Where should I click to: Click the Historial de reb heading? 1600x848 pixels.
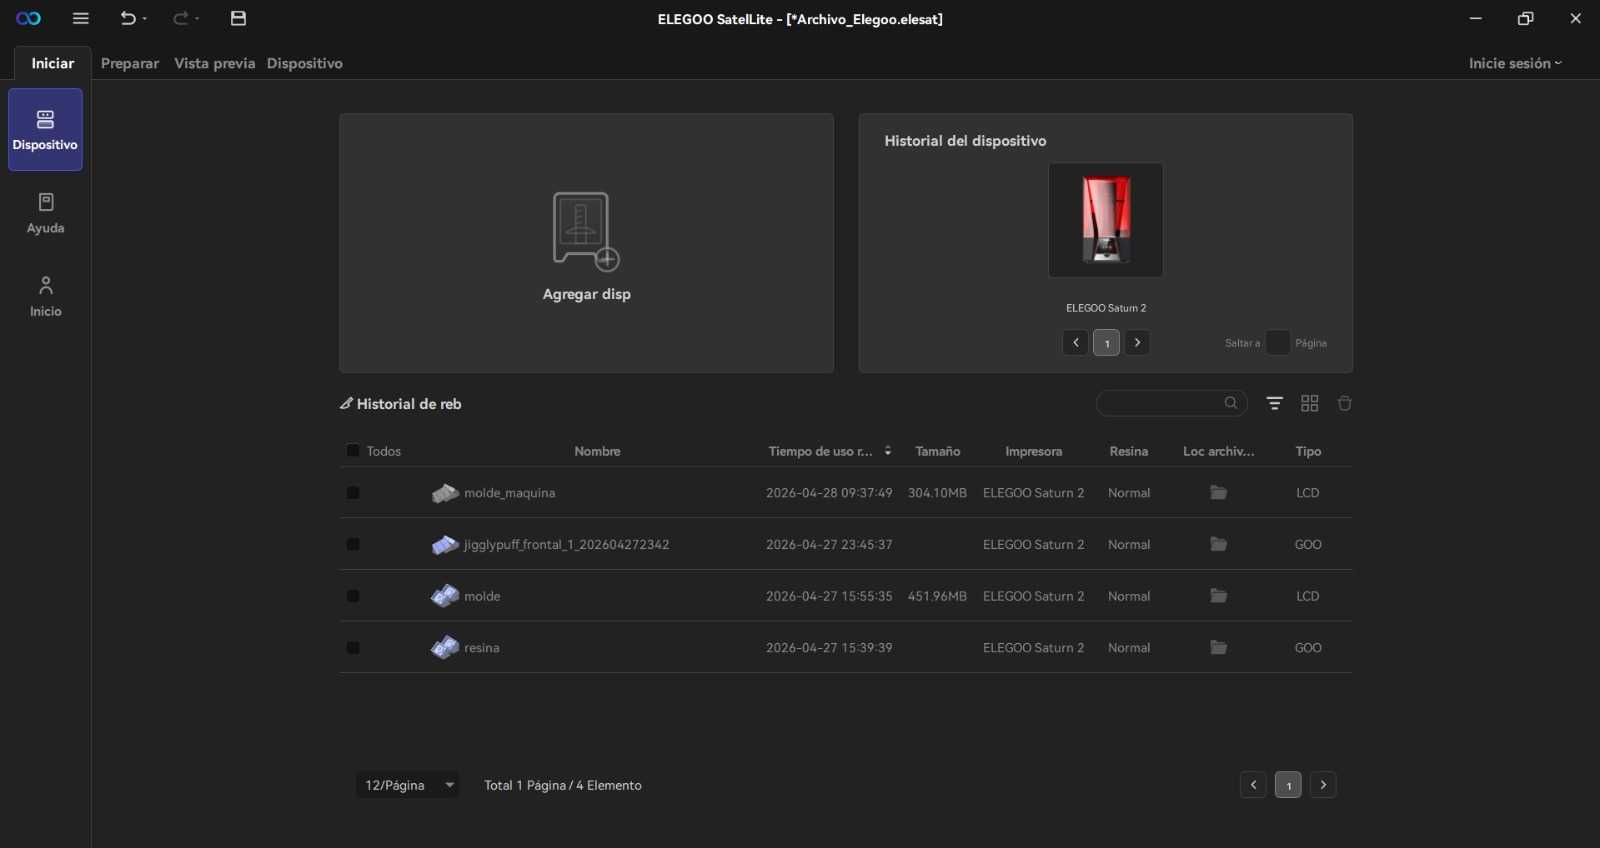(409, 404)
